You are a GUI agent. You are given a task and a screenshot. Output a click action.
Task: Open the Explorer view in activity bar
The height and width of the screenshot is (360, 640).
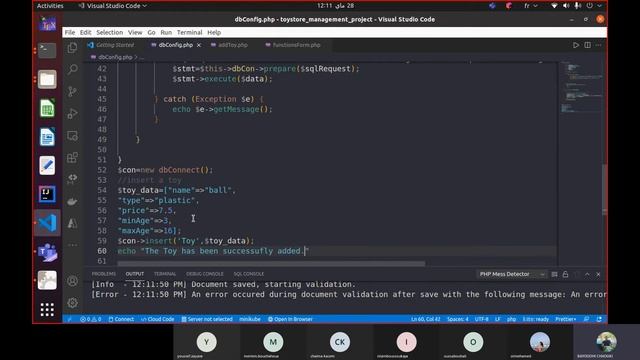(x=73, y=48)
